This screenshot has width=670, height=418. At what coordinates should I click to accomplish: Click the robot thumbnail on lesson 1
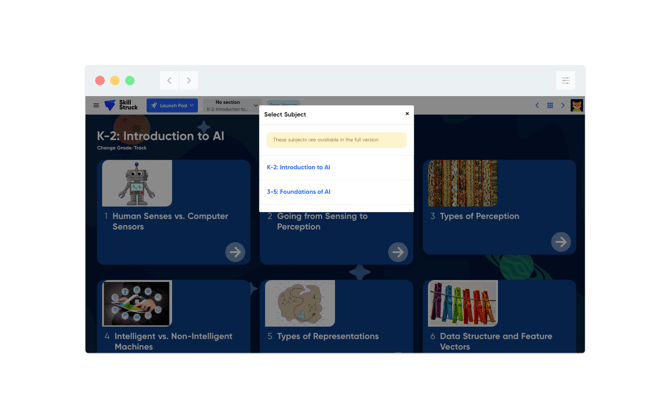[x=137, y=184]
